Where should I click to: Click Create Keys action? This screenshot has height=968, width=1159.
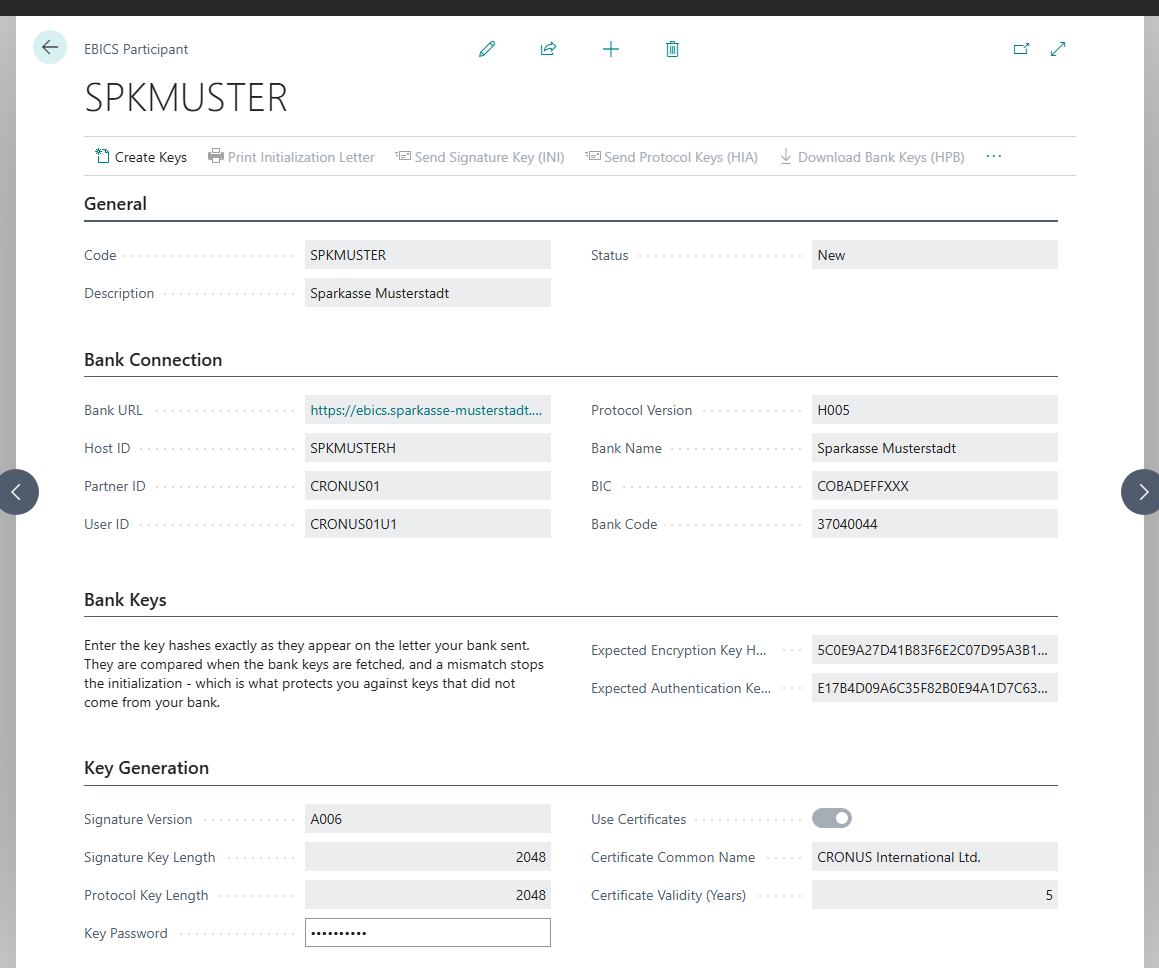point(141,157)
